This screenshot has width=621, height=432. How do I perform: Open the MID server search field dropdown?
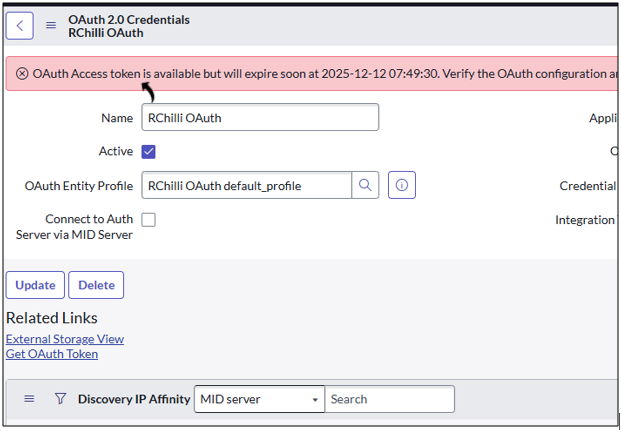pos(259,399)
